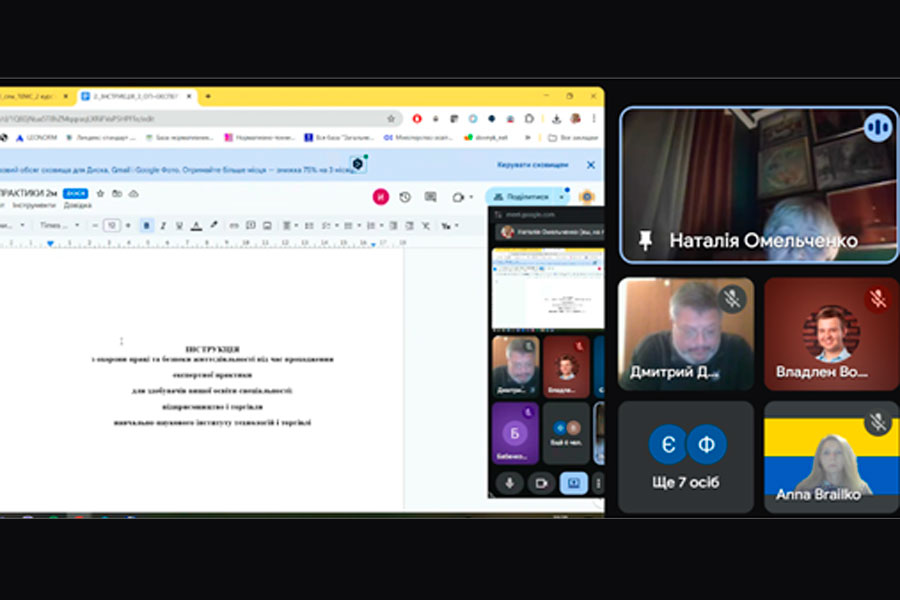Select Дмитрий participant video tile
The height and width of the screenshot is (600, 900).
[686, 334]
